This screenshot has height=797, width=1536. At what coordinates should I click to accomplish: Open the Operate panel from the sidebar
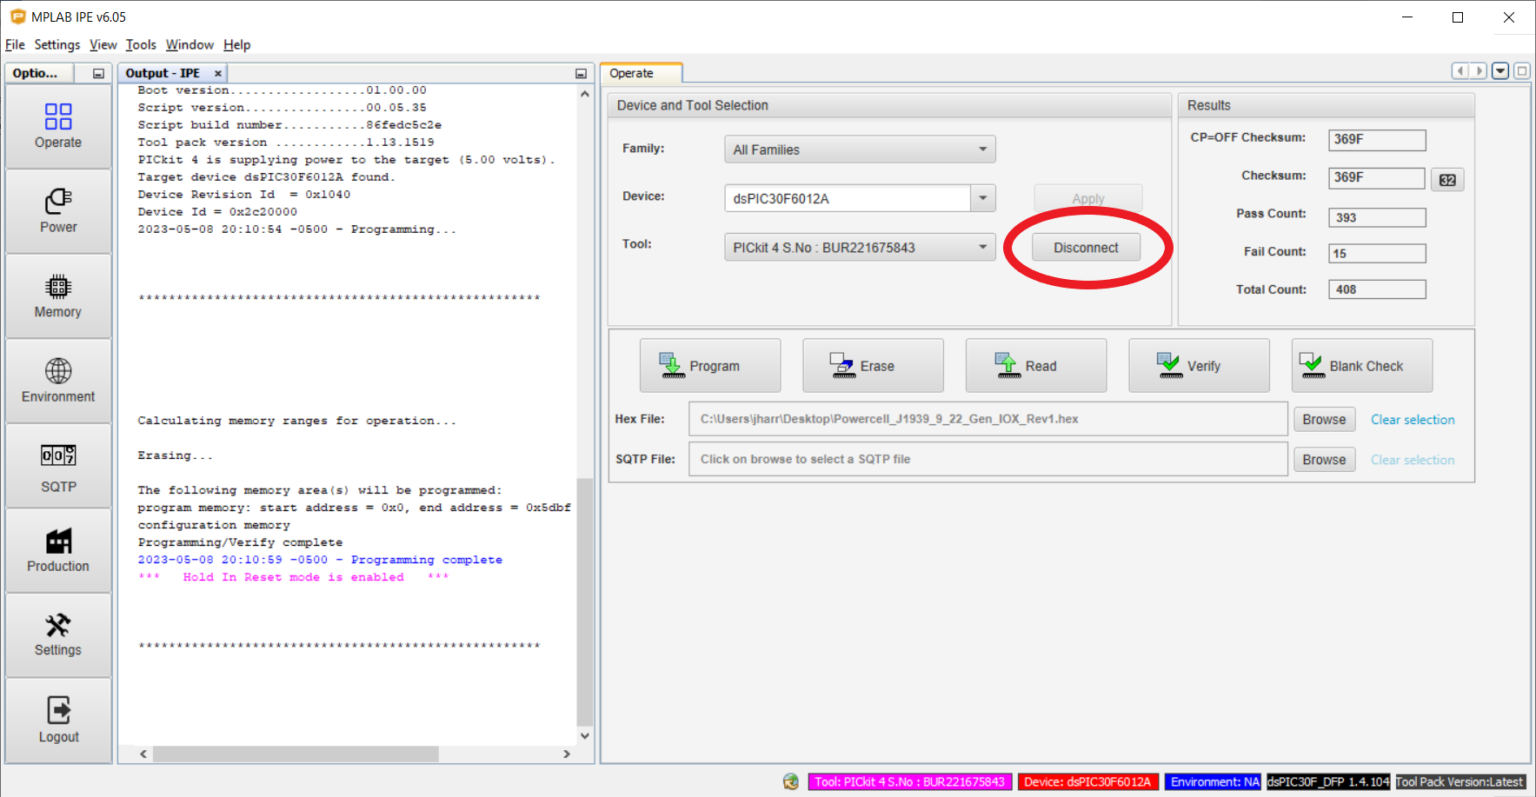coord(57,127)
